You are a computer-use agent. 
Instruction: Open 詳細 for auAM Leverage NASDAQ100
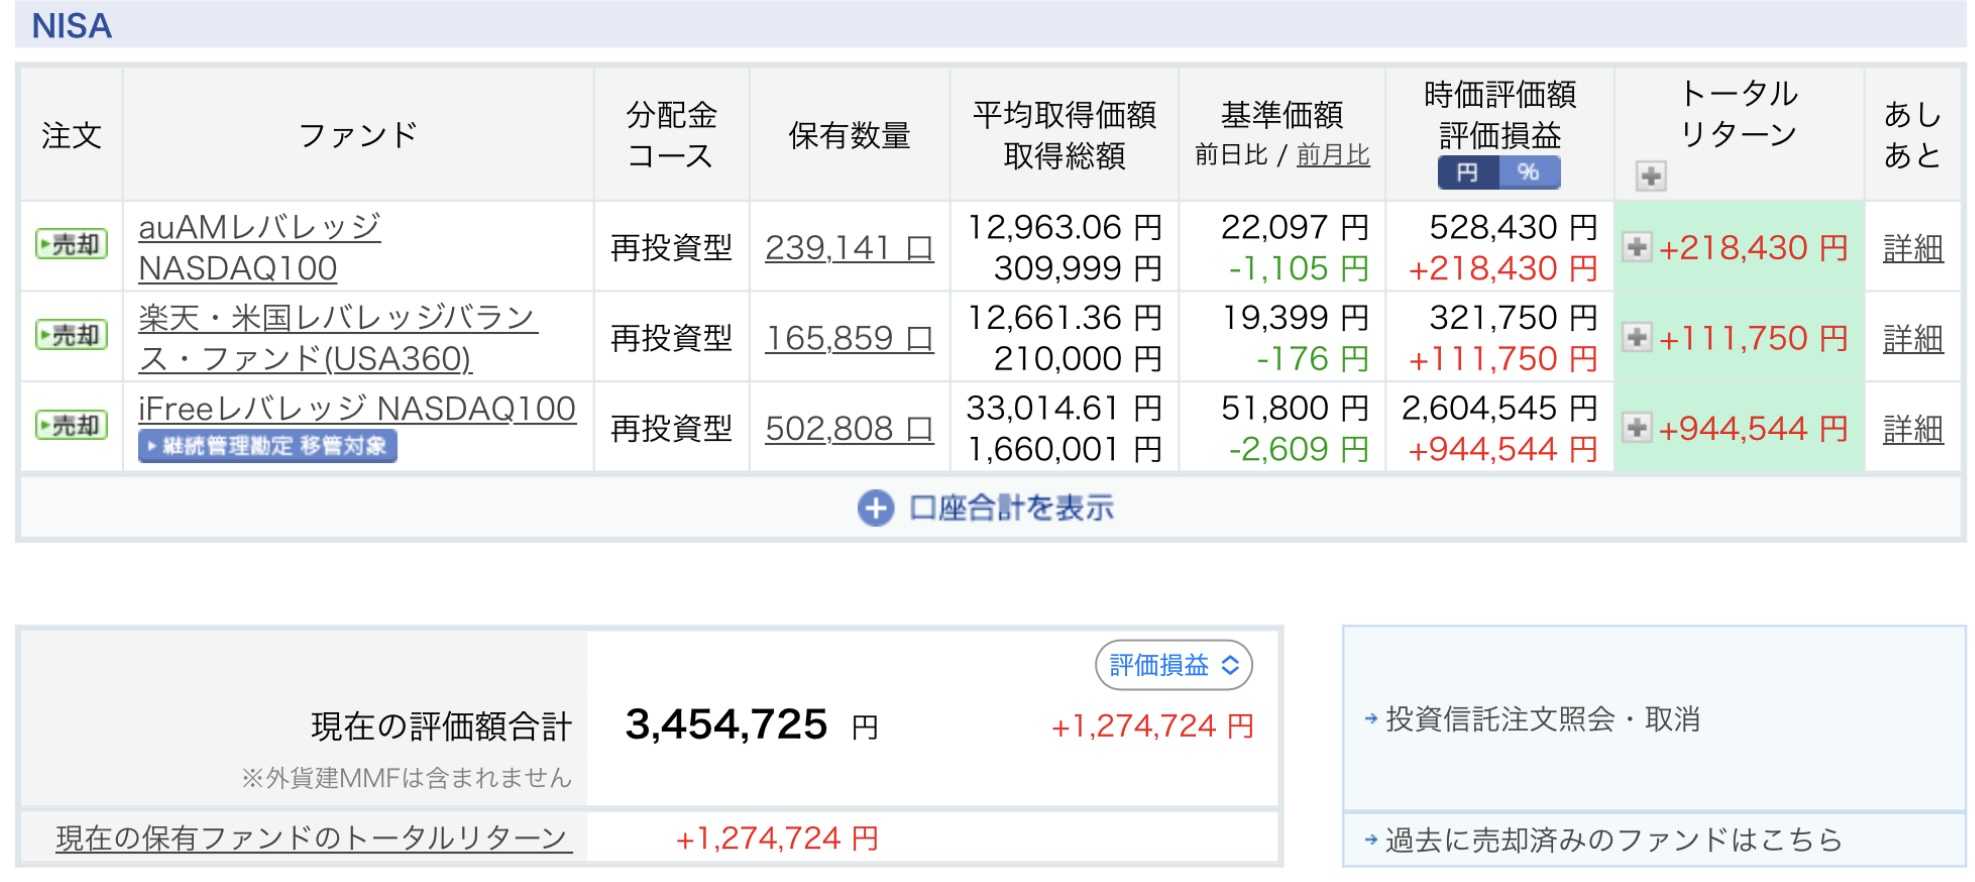(1912, 248)
